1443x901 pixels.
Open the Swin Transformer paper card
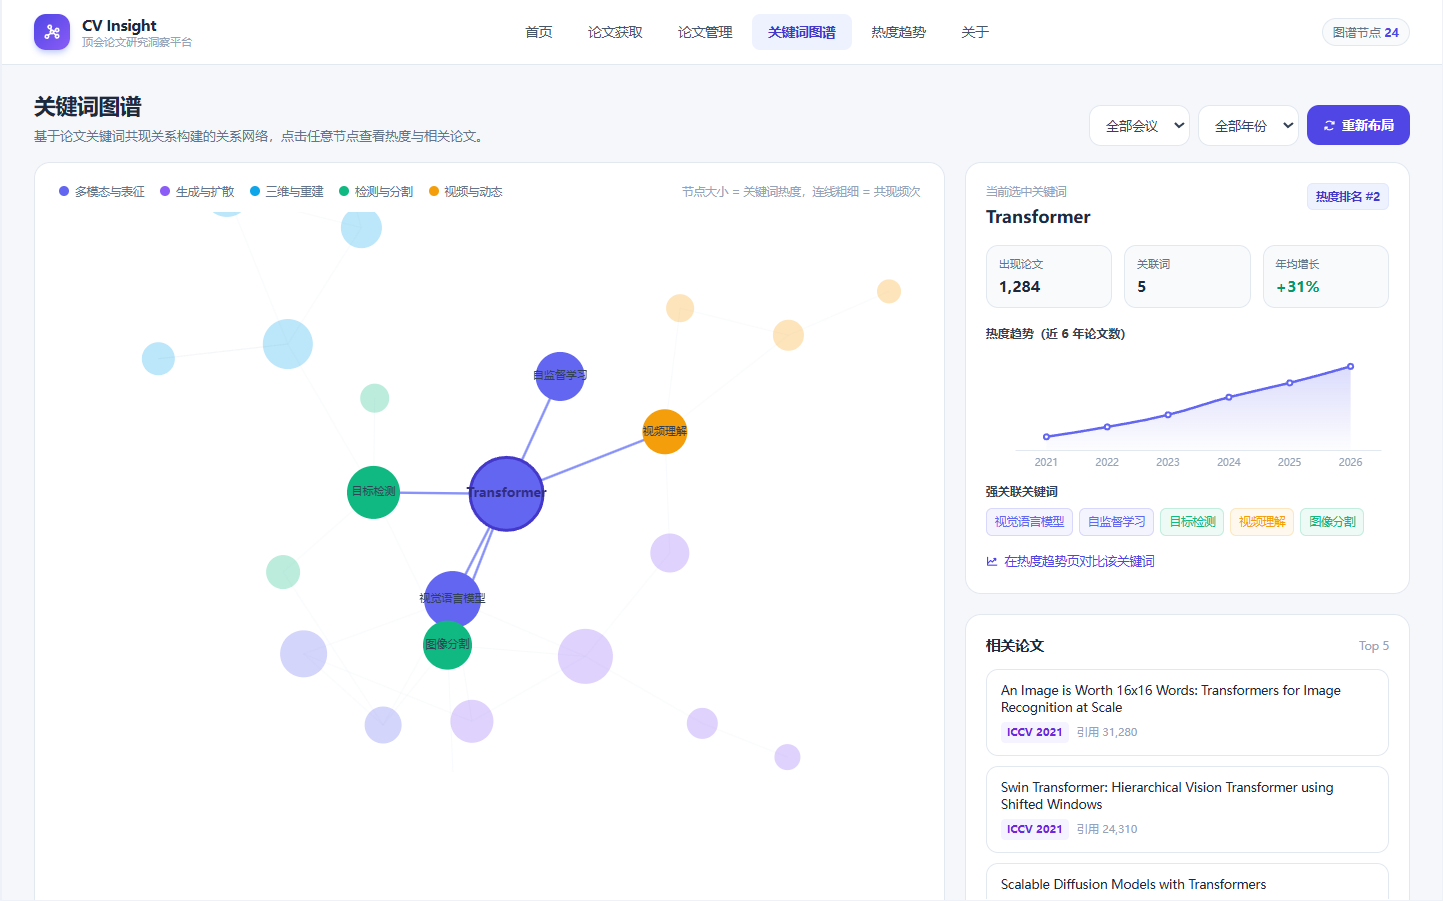pos(1187,809)
